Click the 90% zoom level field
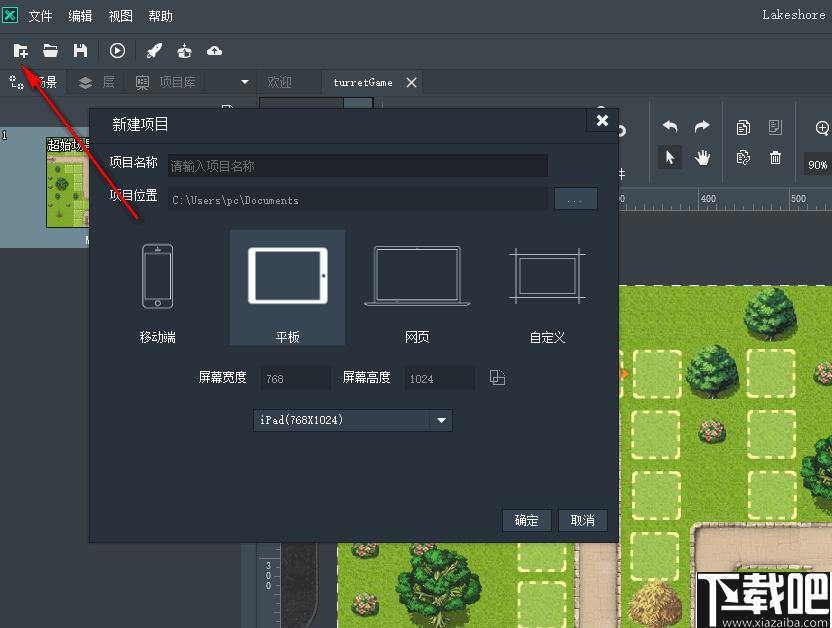The height and width of the screenshot is (628, 832). tap(818, 165)
